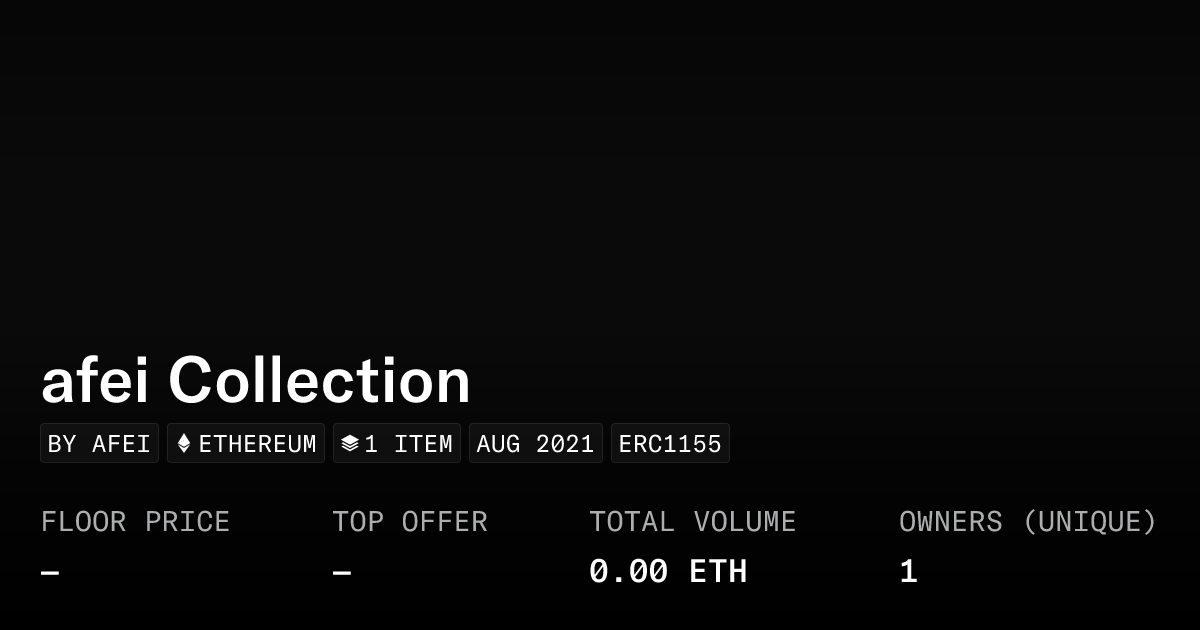The height and width of the screenshot is (630, 1200).
Task: Click the ETH unit after 0.00
Action: tap(718, 571)
